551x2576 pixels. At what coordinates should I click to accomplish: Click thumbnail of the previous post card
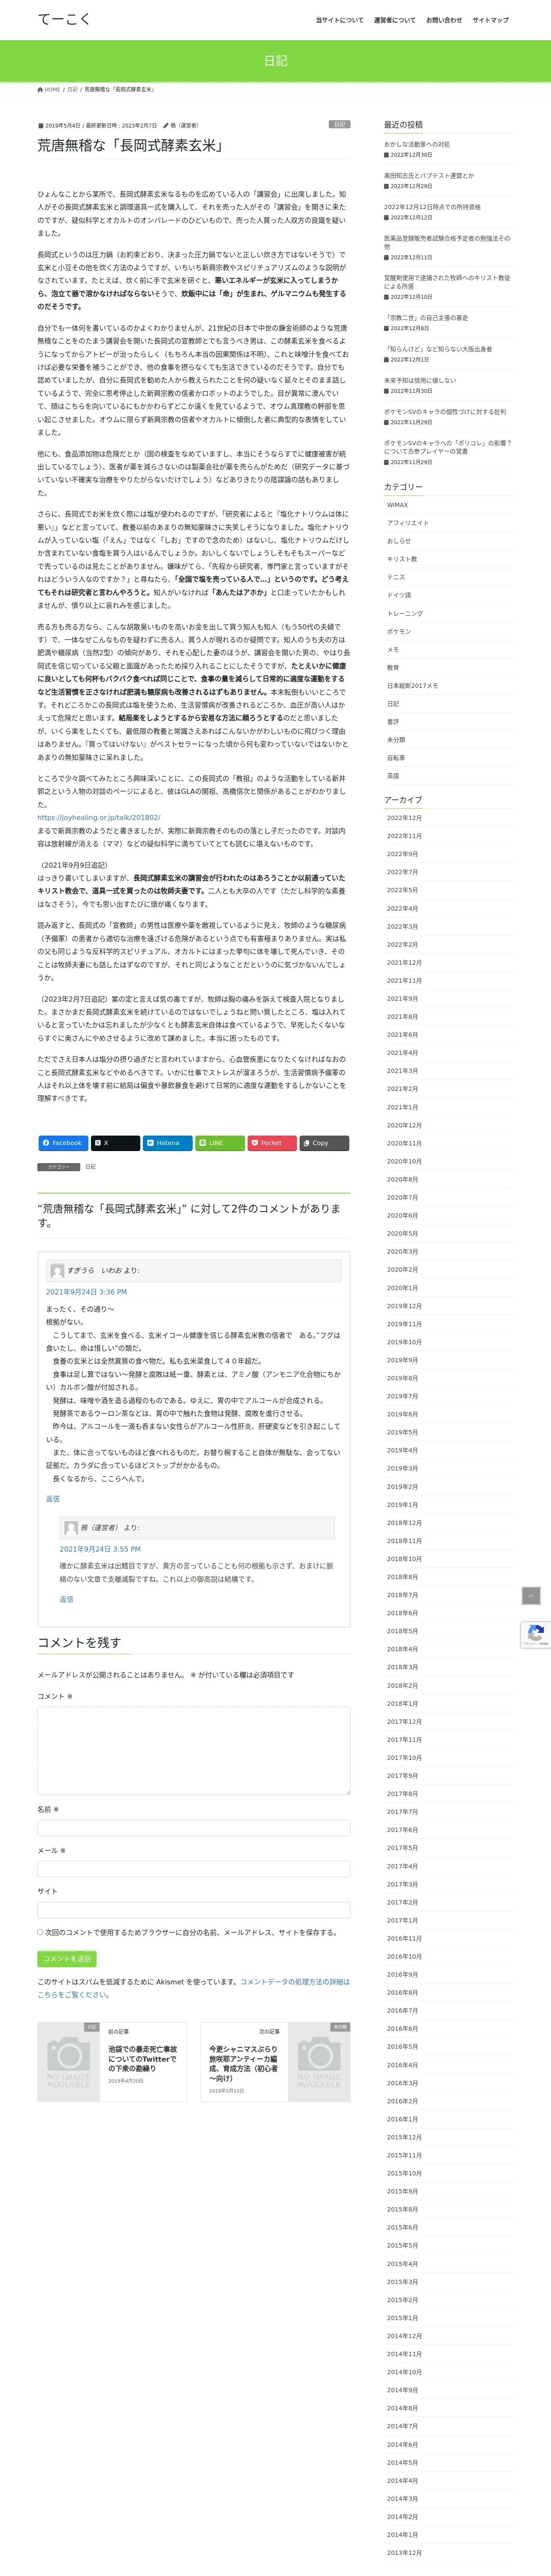point(69,2062)
